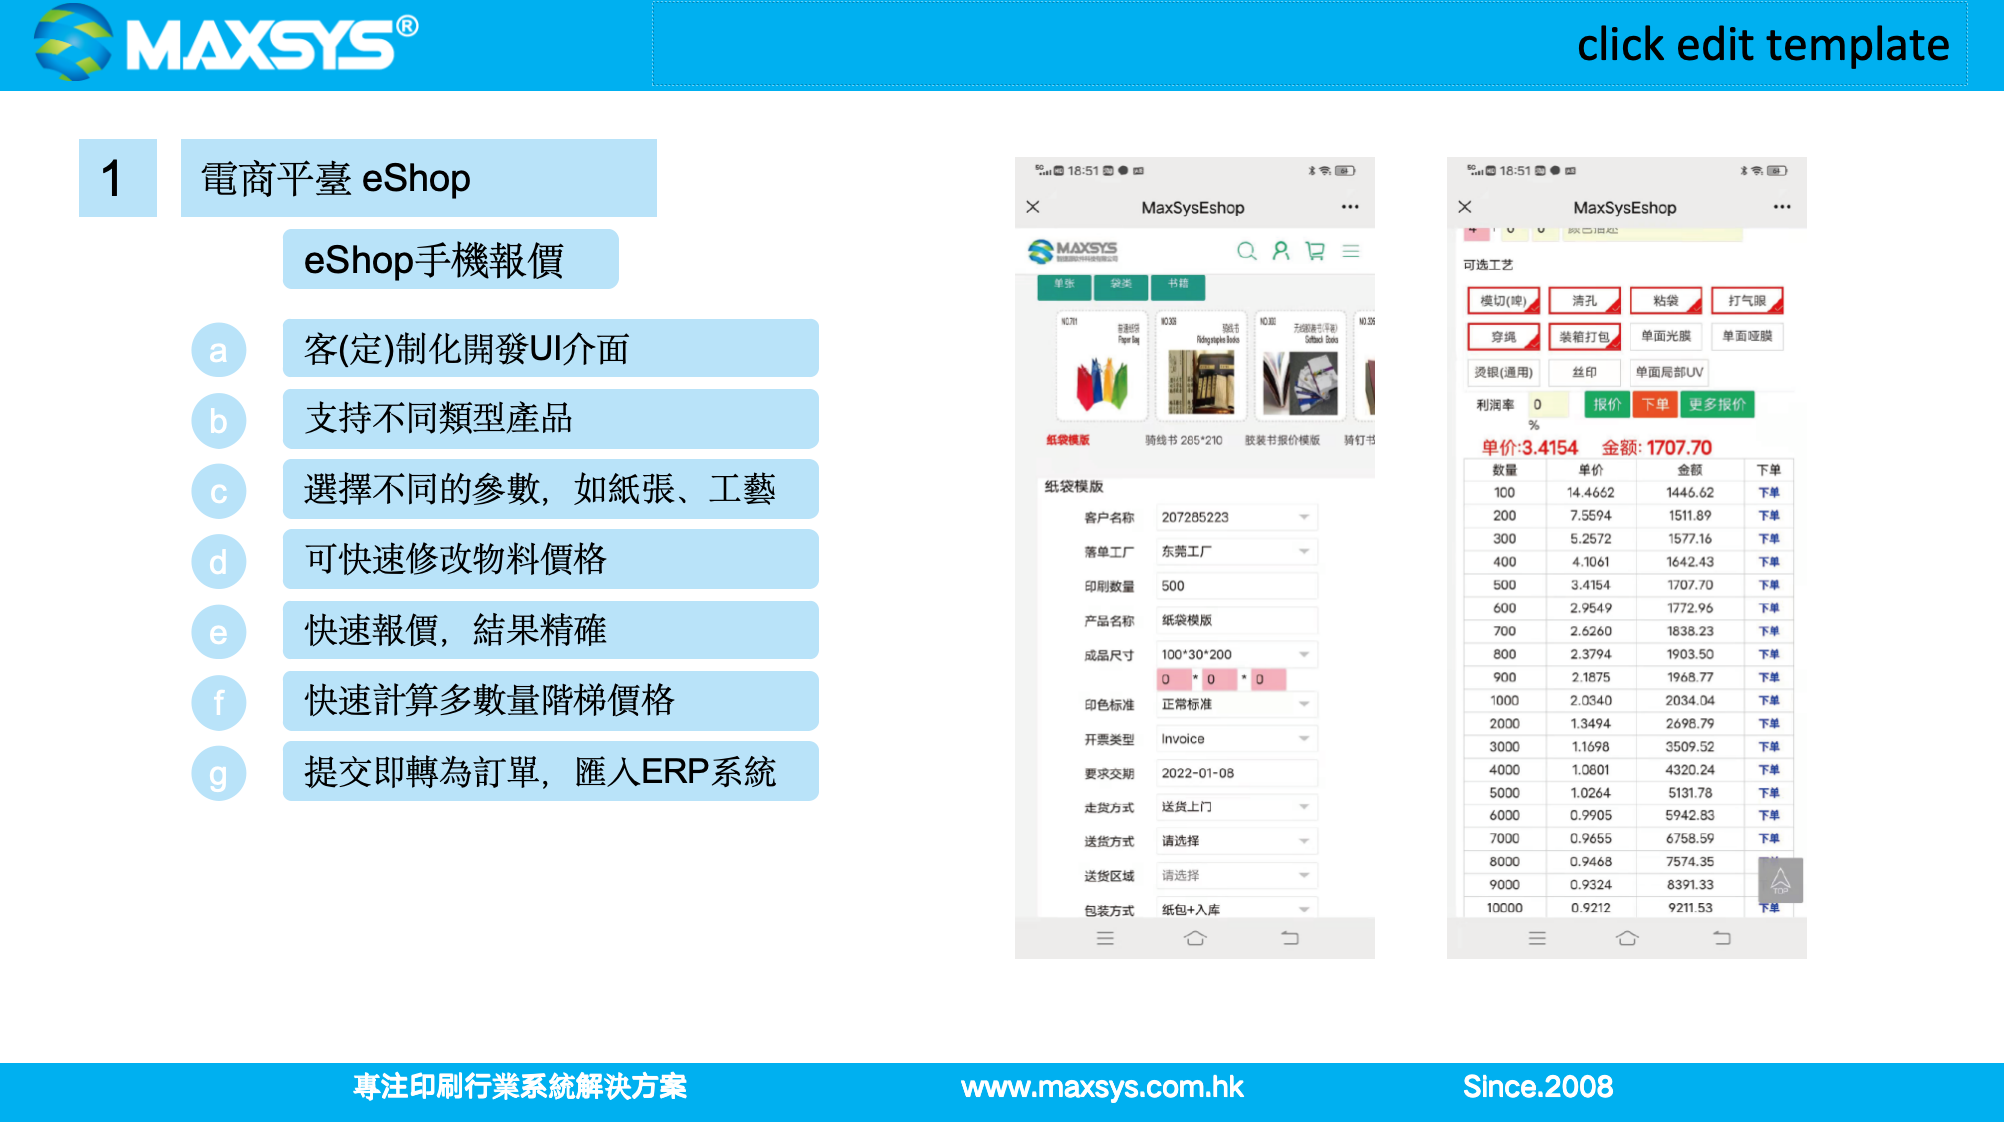Tap the scroll-to-top arrow over the price table
This screenshot has width=2004, height=1122.
(1780, 881)
